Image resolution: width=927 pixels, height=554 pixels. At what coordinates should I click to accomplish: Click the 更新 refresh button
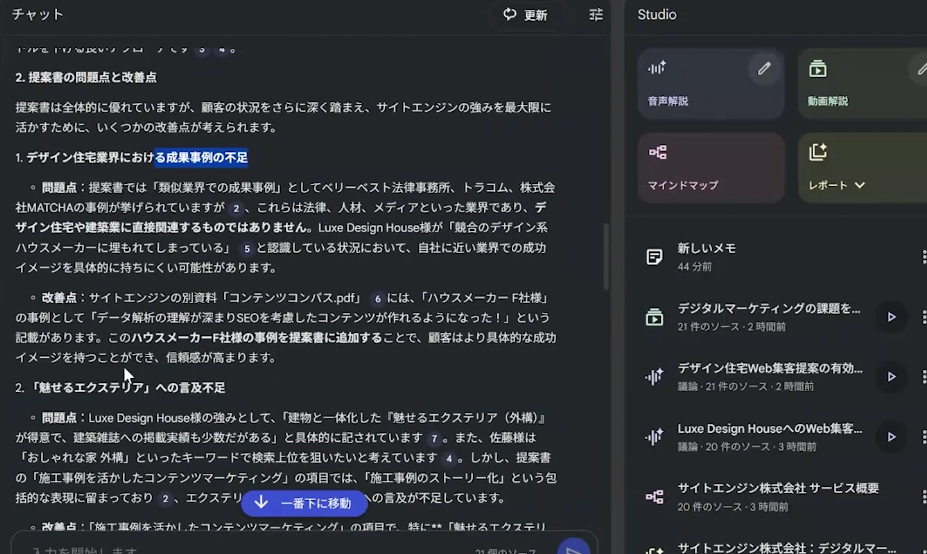point(525,15)
